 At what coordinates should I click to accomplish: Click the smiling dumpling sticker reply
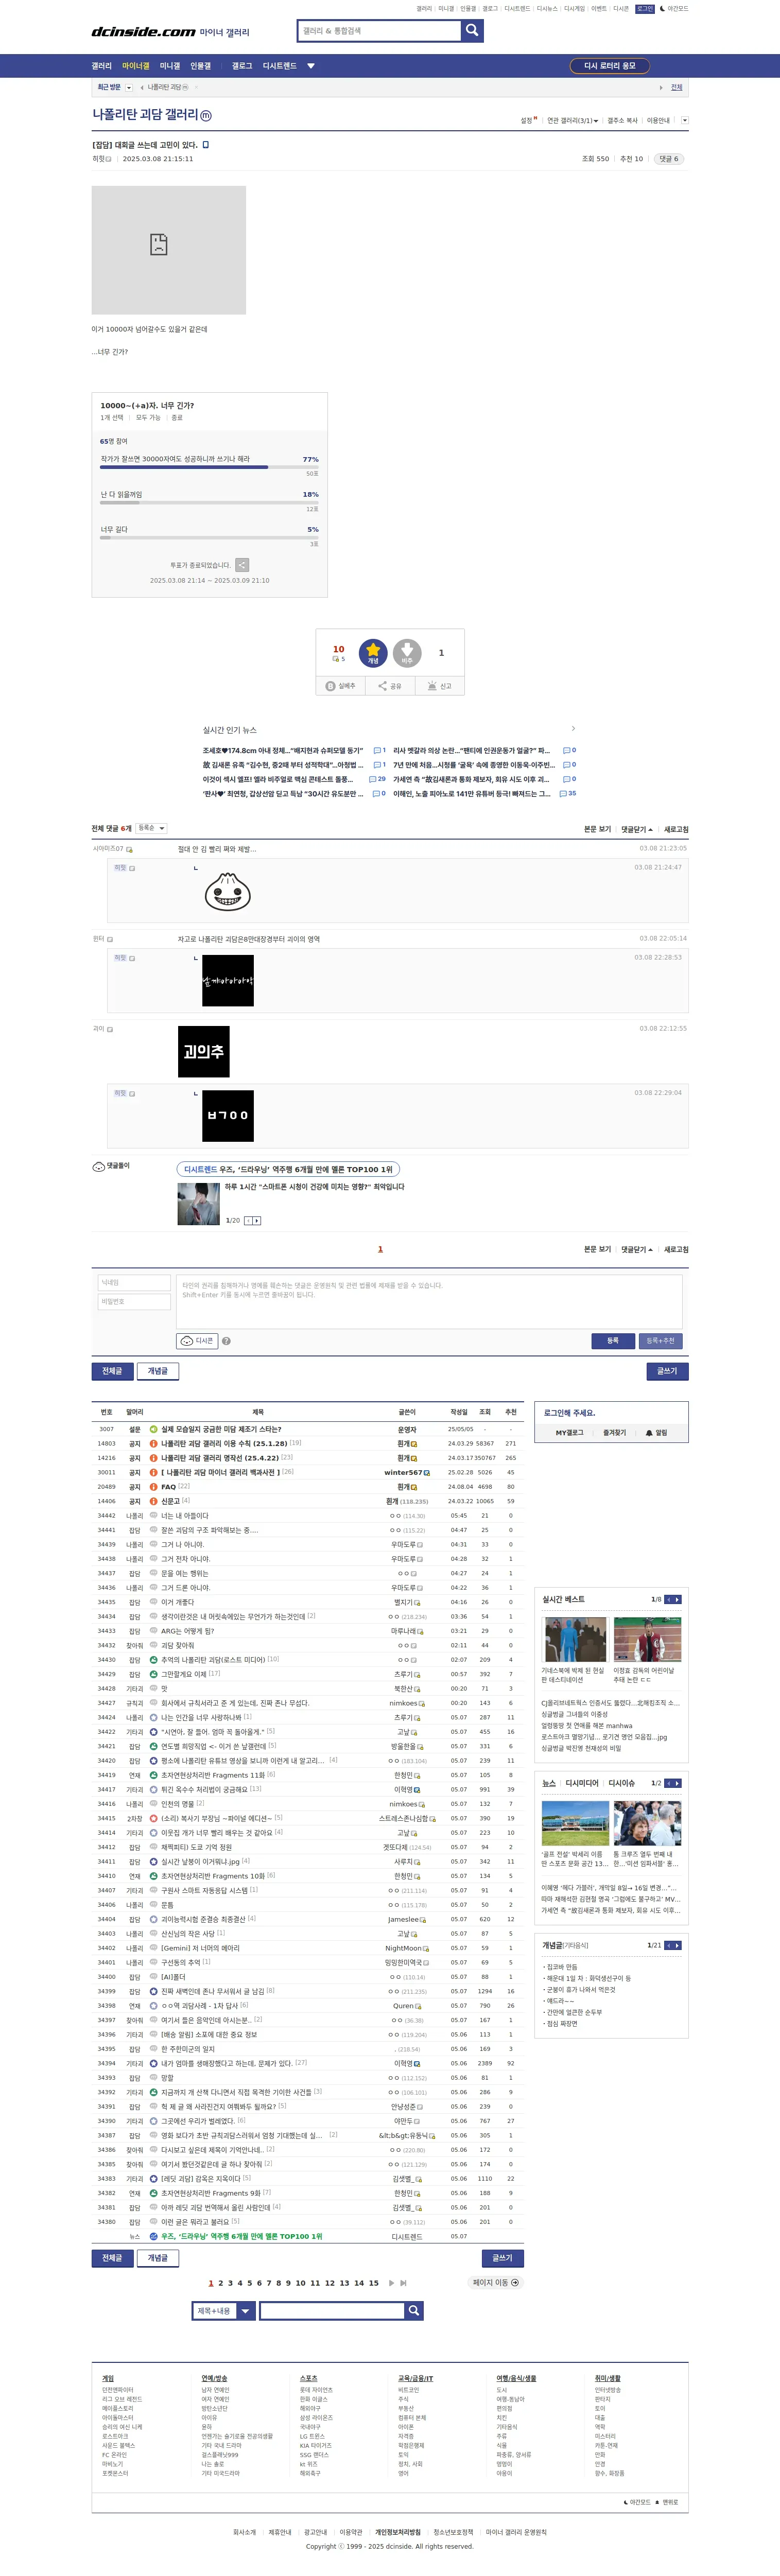coord(227,891)
